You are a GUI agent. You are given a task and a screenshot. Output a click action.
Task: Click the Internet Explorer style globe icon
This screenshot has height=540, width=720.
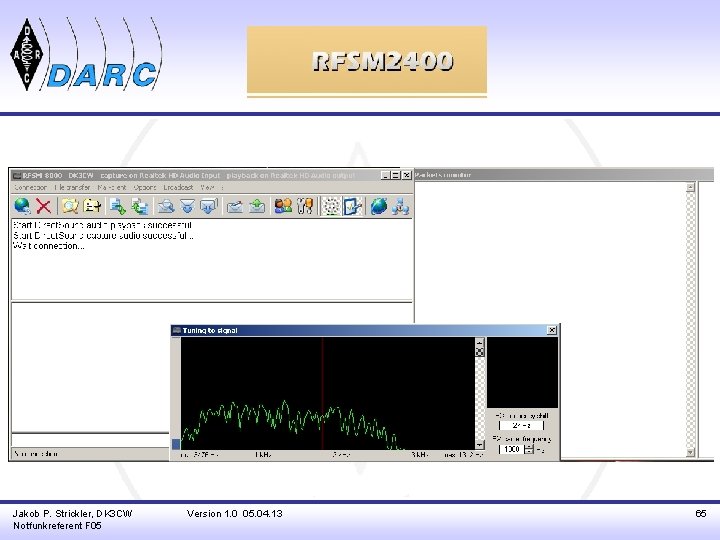[x=379, y=206]
